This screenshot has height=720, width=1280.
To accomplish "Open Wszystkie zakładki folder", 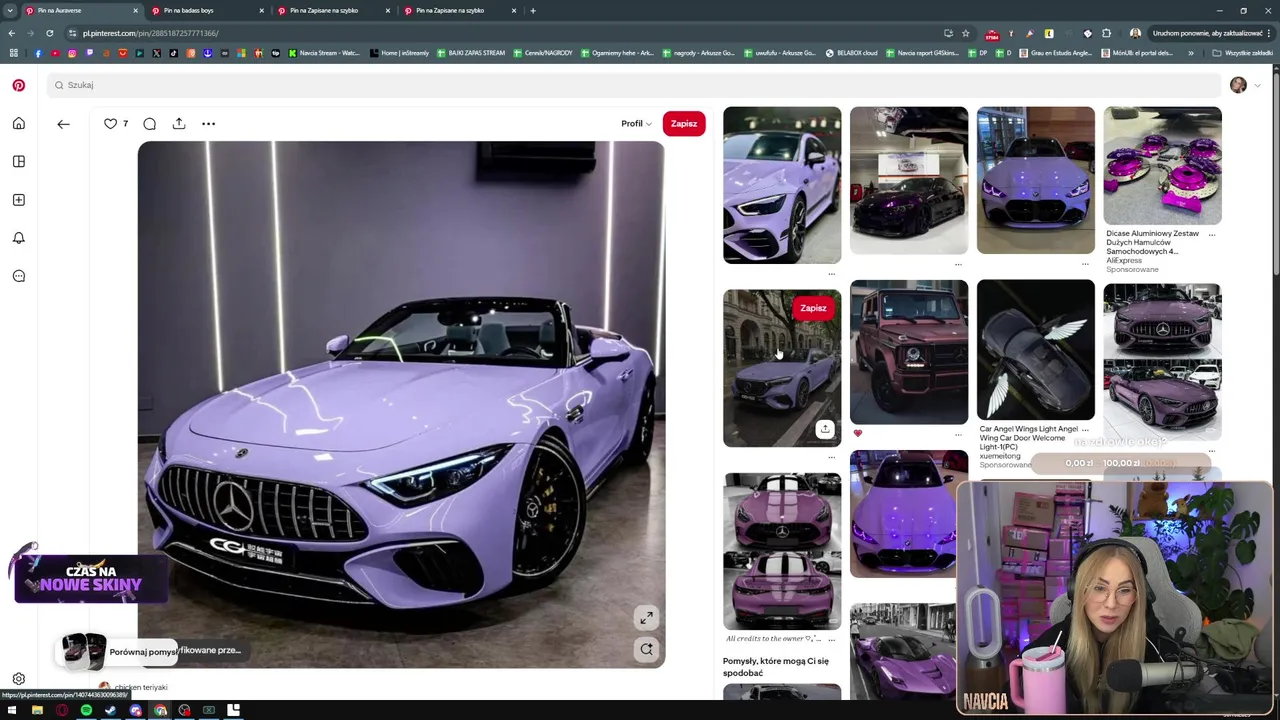I will [x=1242, y=53].
